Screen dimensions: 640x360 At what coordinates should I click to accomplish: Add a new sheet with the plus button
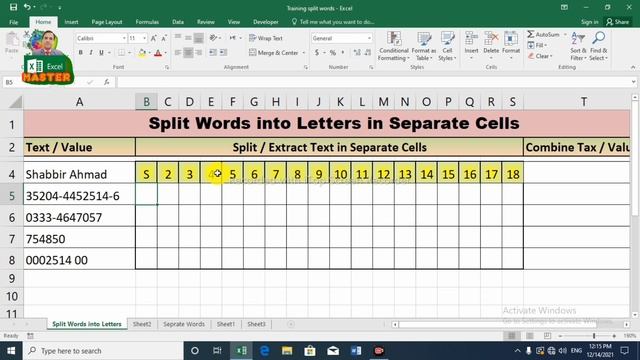pos(291,324)
